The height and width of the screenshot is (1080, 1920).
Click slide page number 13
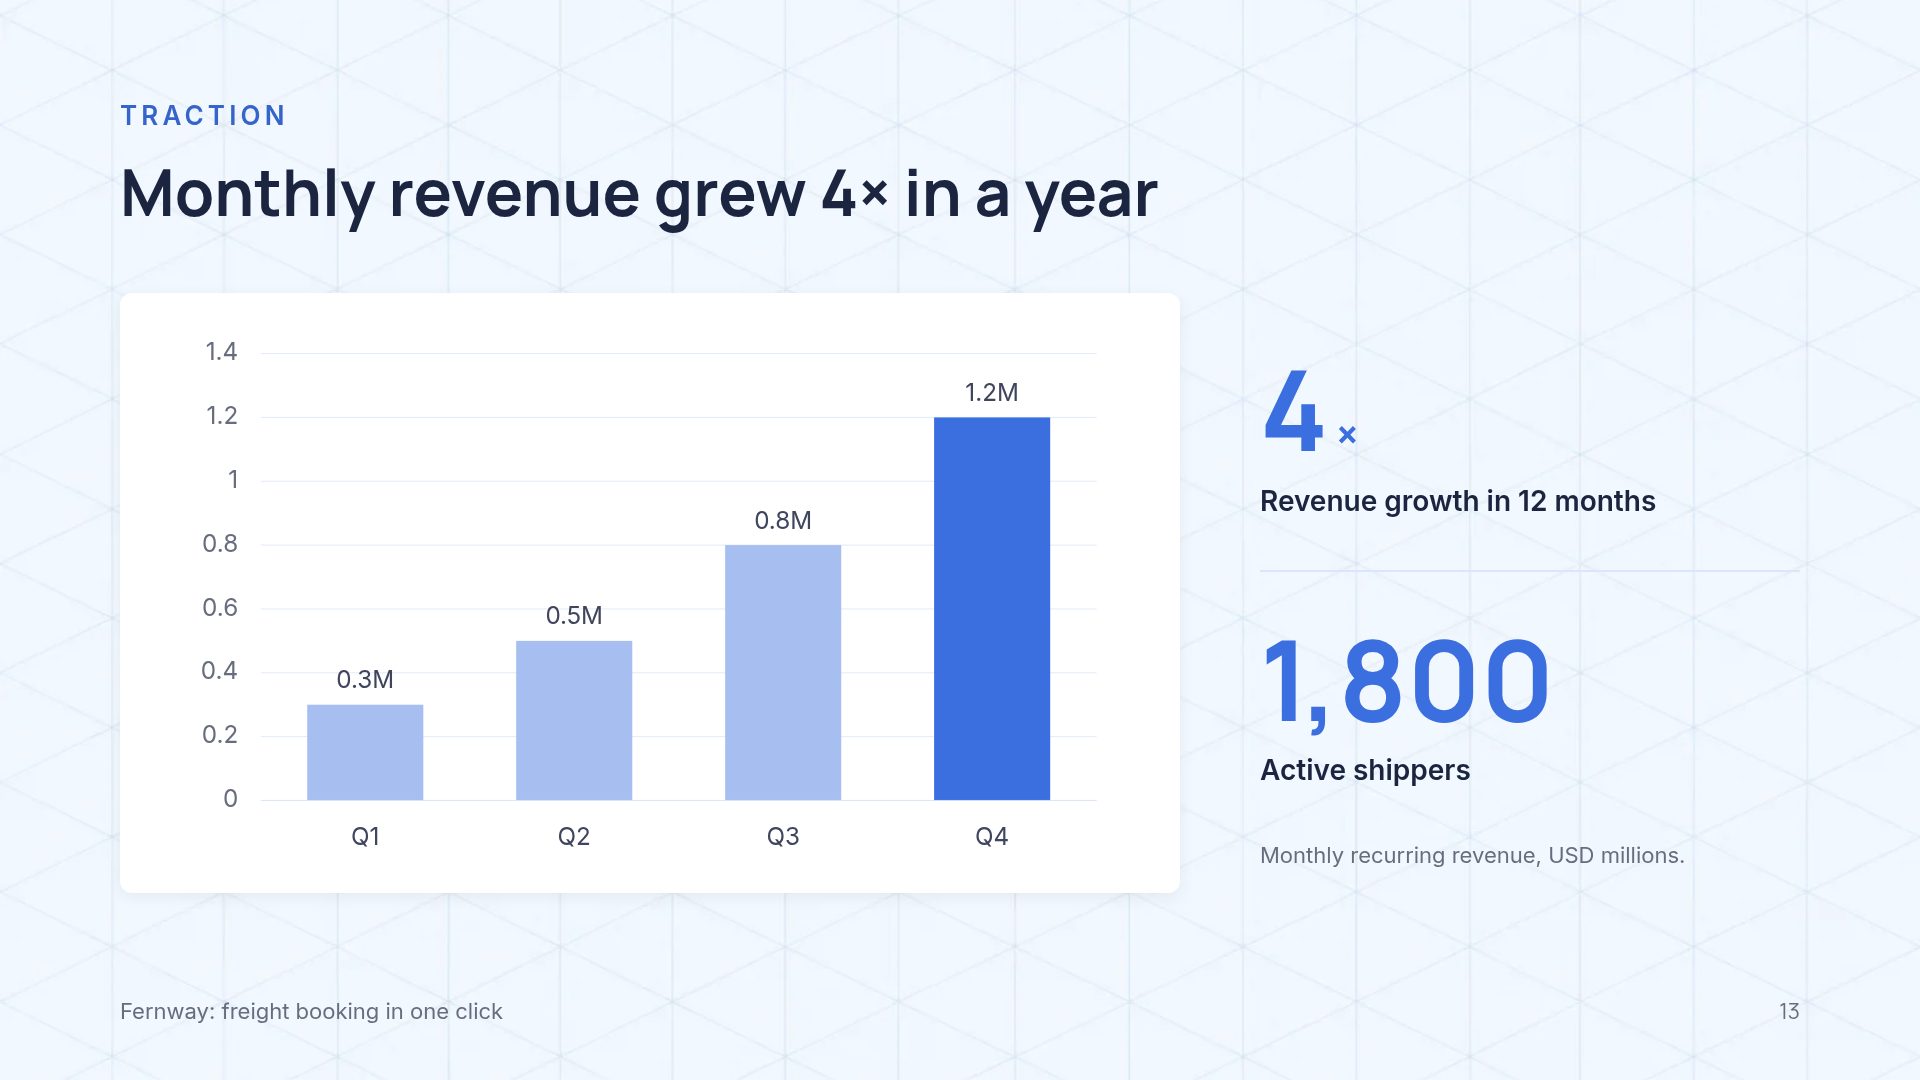pyautogui.click(x=1789, y=1011)
